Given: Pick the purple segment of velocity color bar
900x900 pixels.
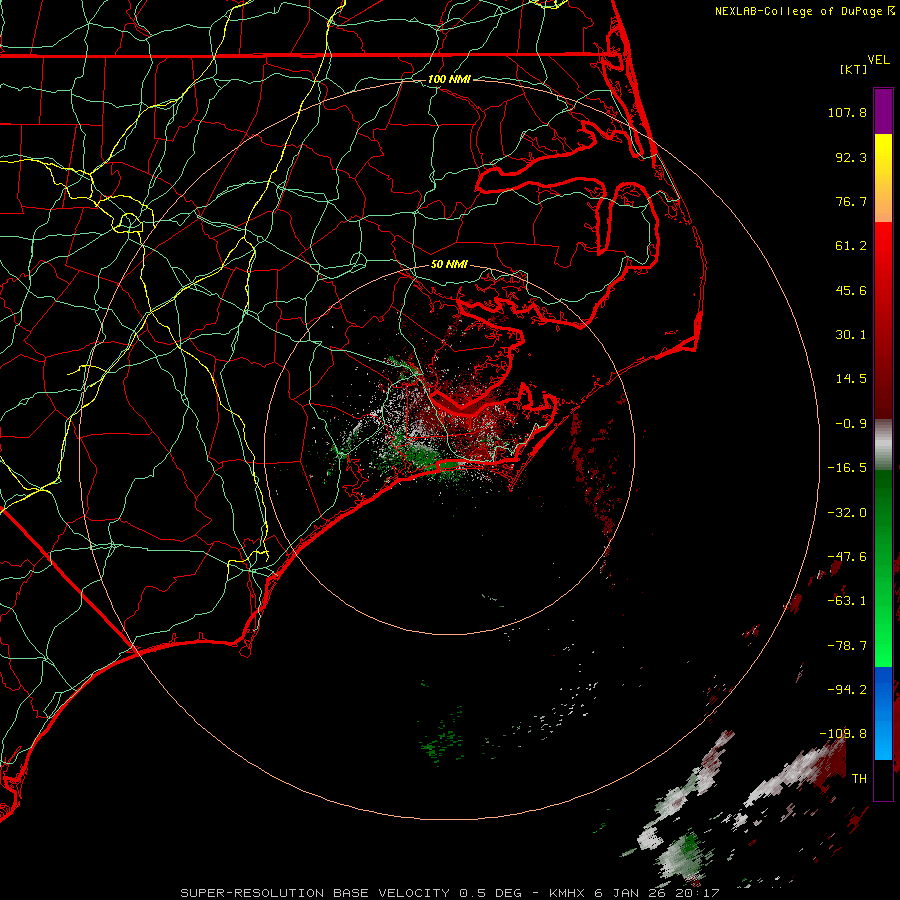Looking at the screenshot, I should pyautogui.click(x=883, y=112).
